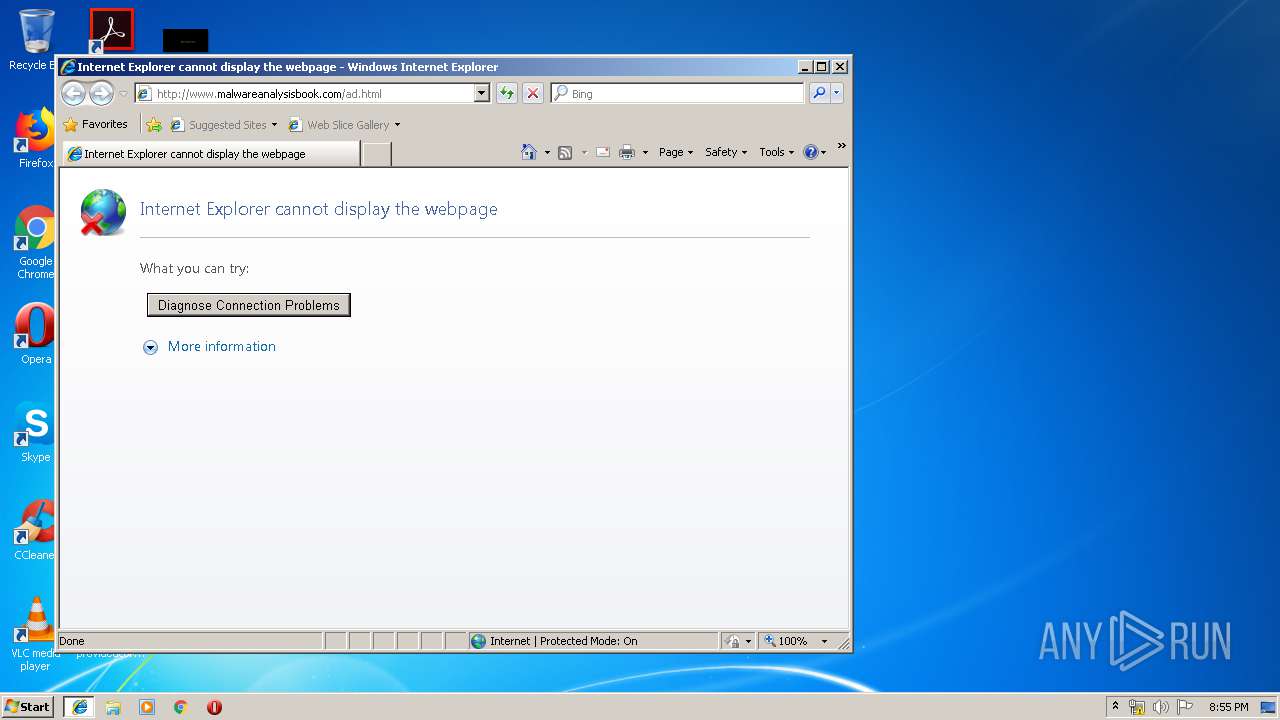Go back with the browser Back arrow
The height and width of the screenshot is (720, 1280).
point(73,93)
